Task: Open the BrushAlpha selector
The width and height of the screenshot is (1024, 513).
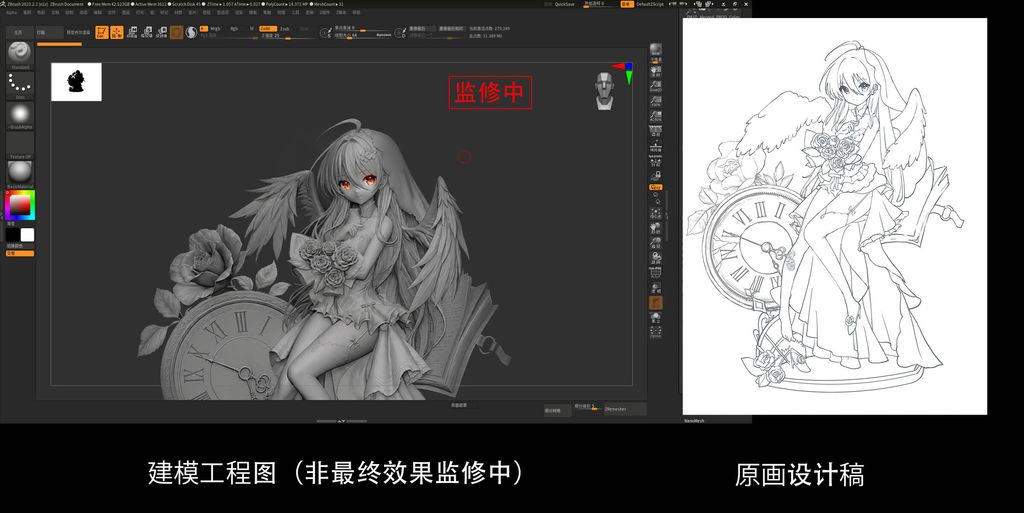Action: (20, 114)
